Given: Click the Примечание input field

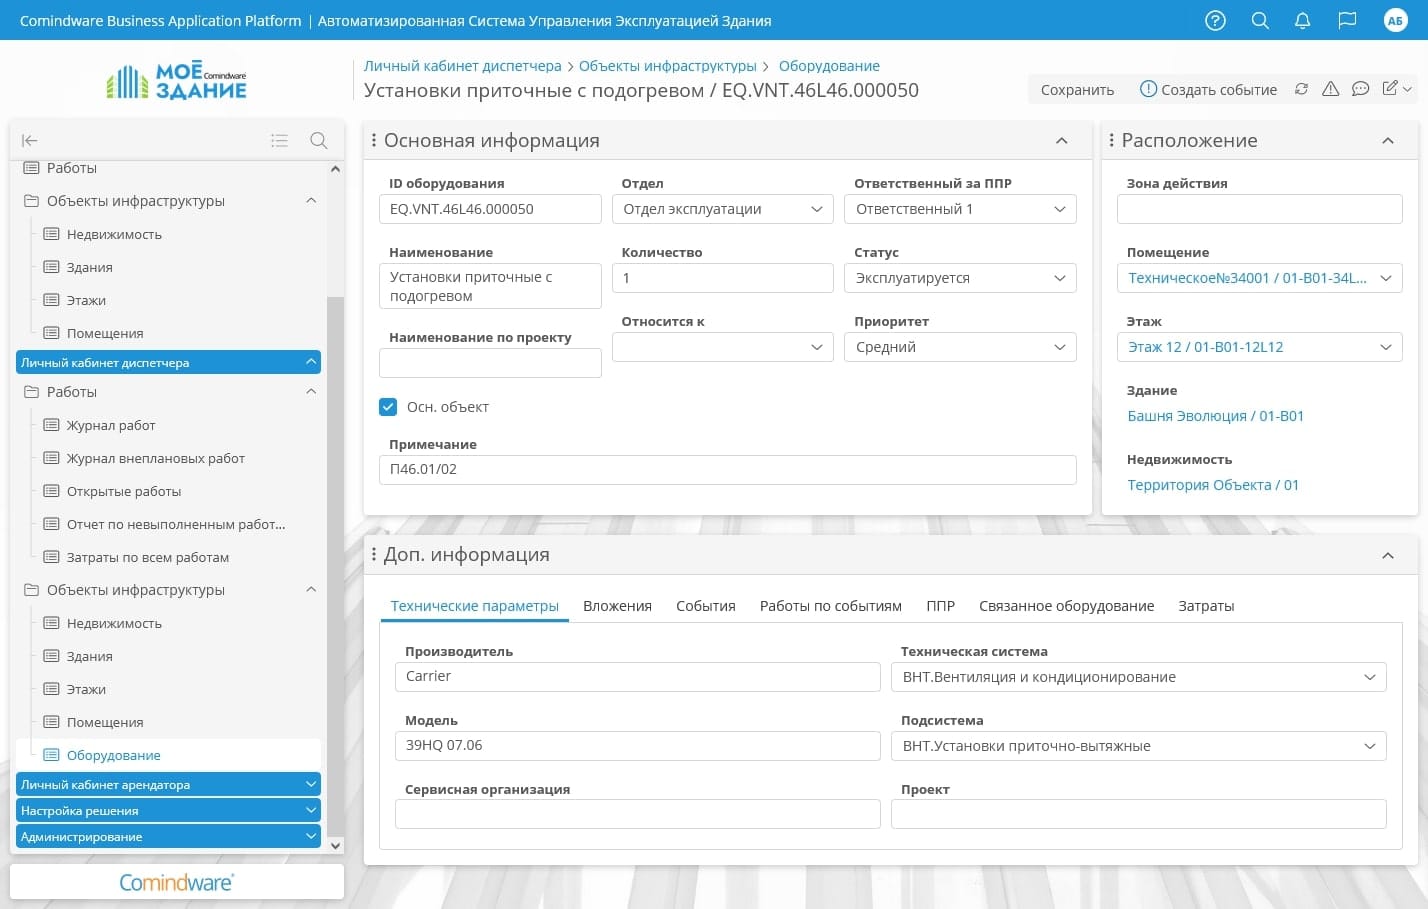Looking at the screenshot, I should [x=728, y=470].
